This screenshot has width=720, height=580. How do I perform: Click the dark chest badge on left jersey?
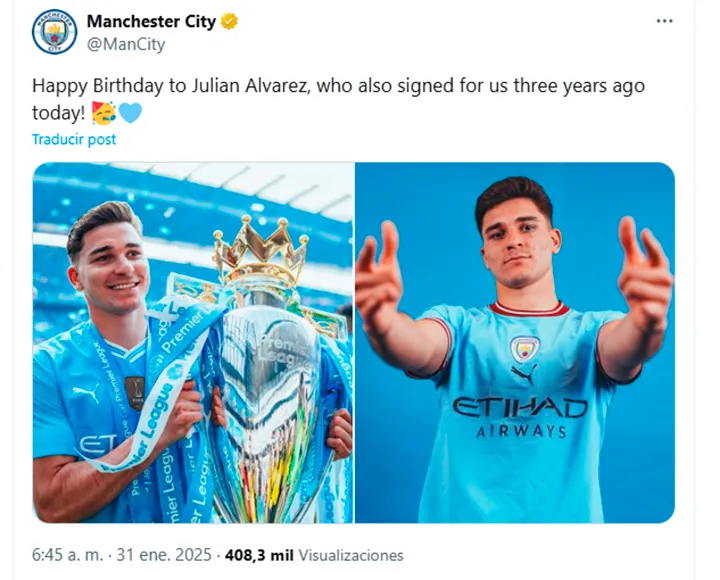pyautogui.click(x=135, y=392)
